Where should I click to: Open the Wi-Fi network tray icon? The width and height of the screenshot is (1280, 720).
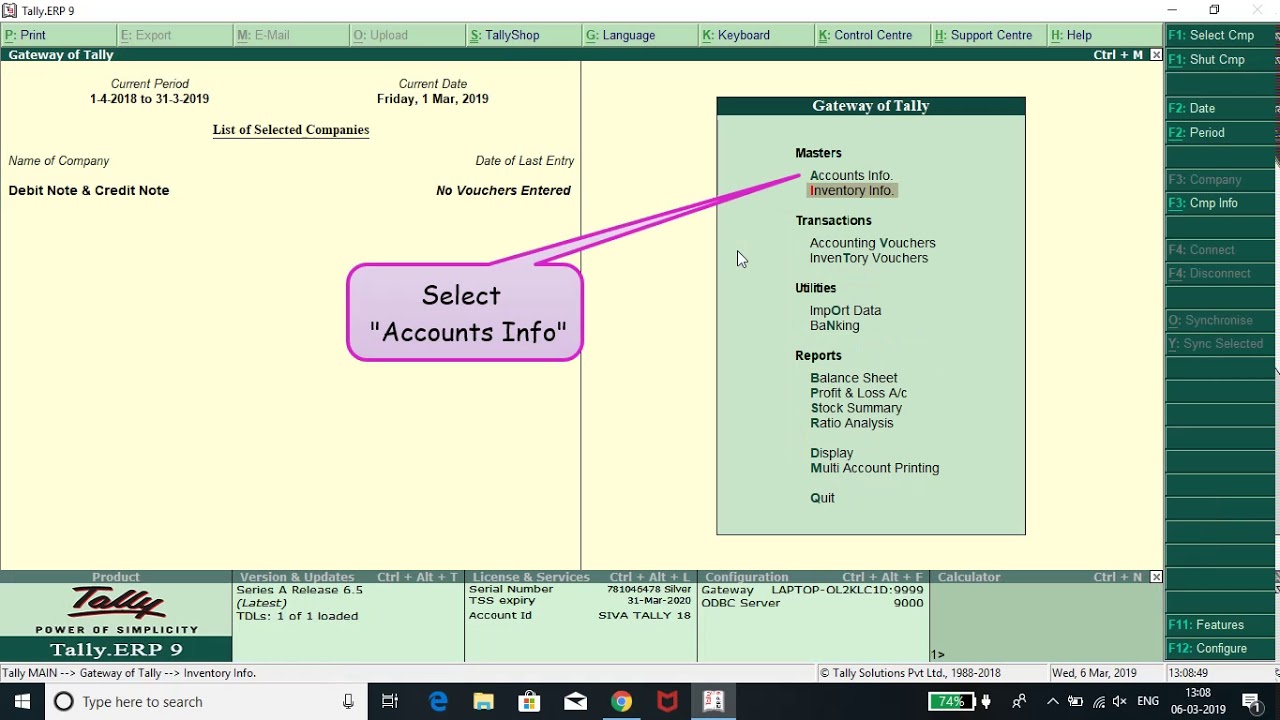(x=1098, y=702)
